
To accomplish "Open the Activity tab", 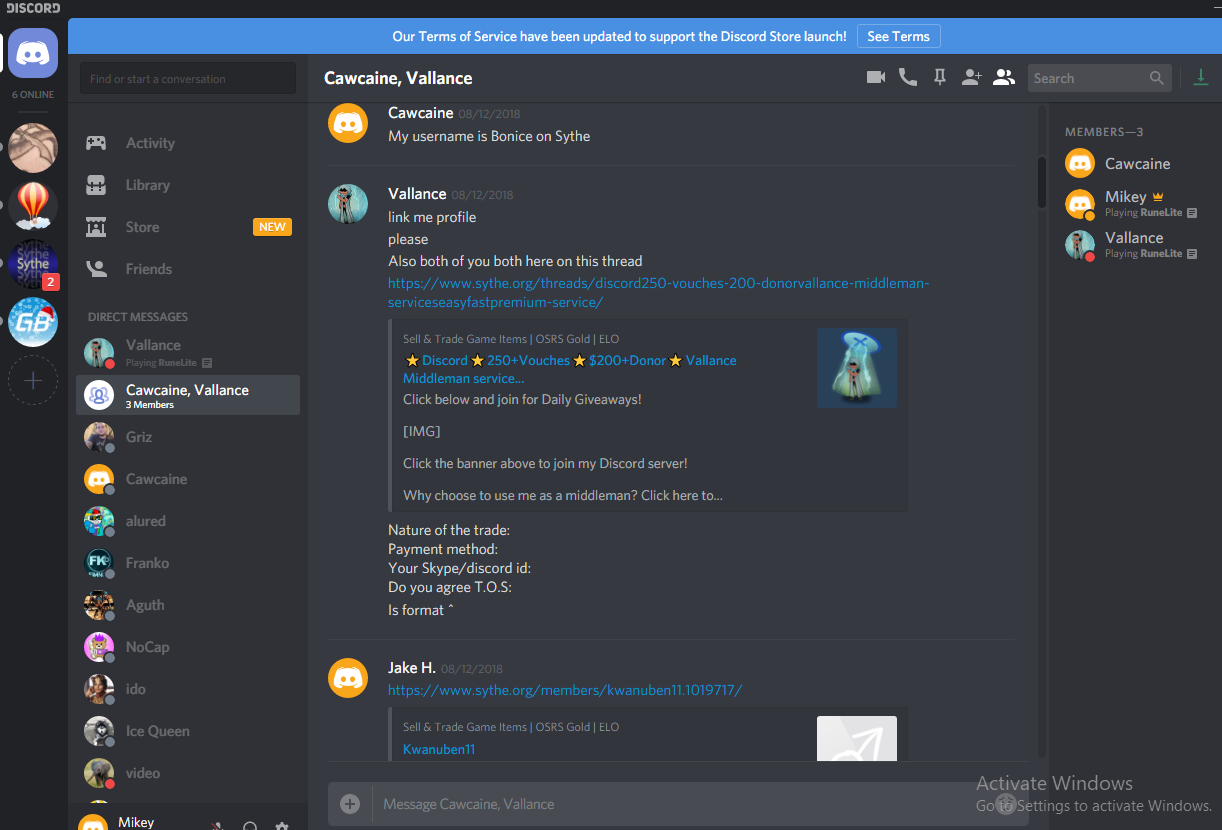I will (188, 143).
